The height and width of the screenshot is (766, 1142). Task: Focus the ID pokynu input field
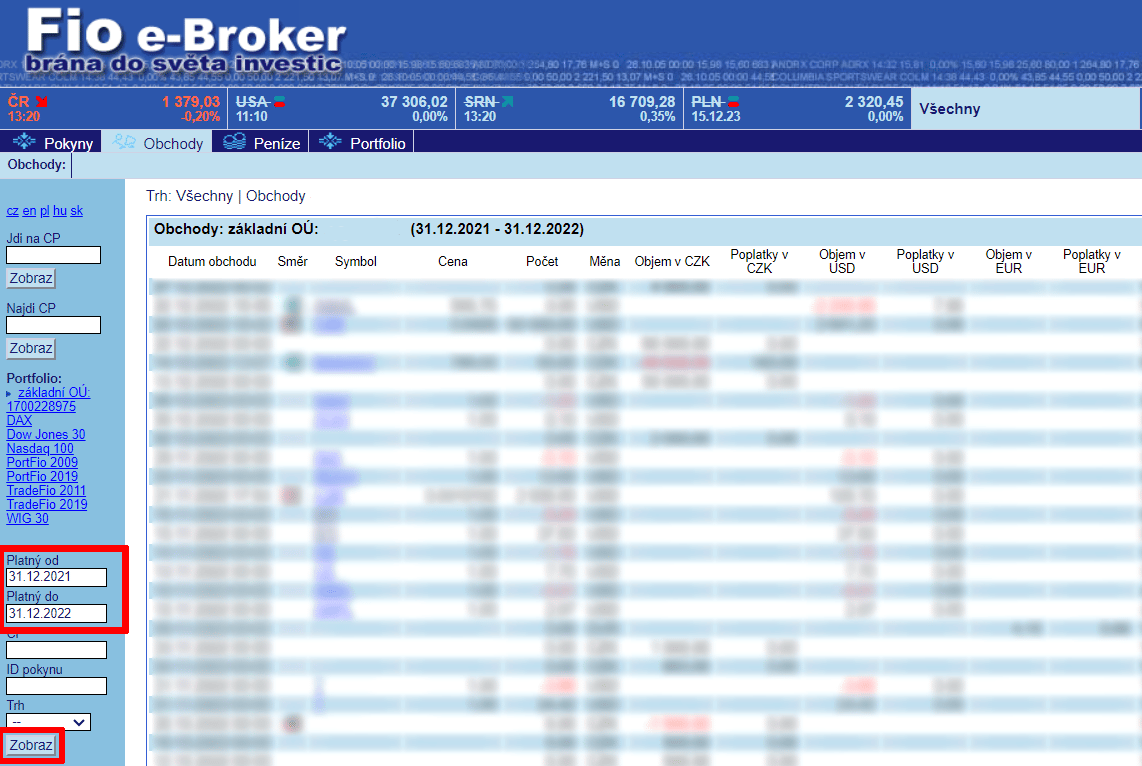pyautogui.click(x=56, y=686)
